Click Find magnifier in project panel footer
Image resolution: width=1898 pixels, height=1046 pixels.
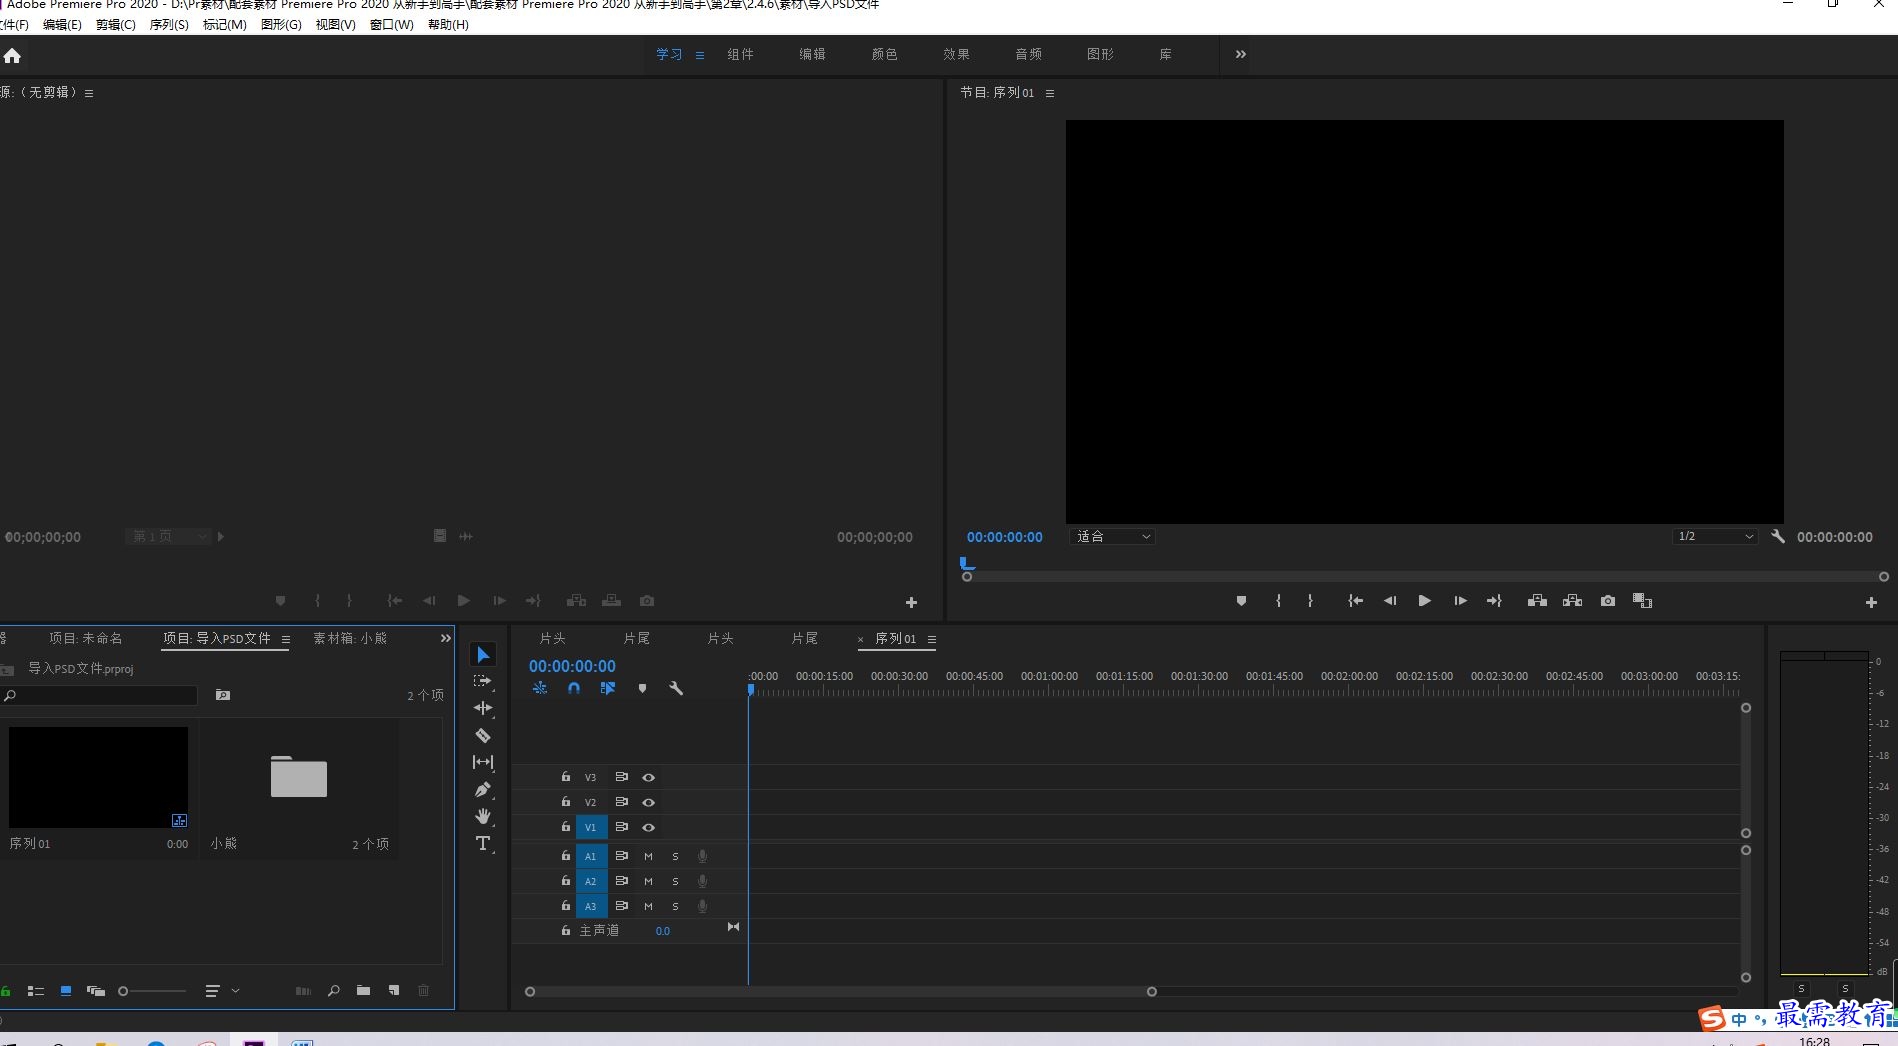[x=333, y=991]
